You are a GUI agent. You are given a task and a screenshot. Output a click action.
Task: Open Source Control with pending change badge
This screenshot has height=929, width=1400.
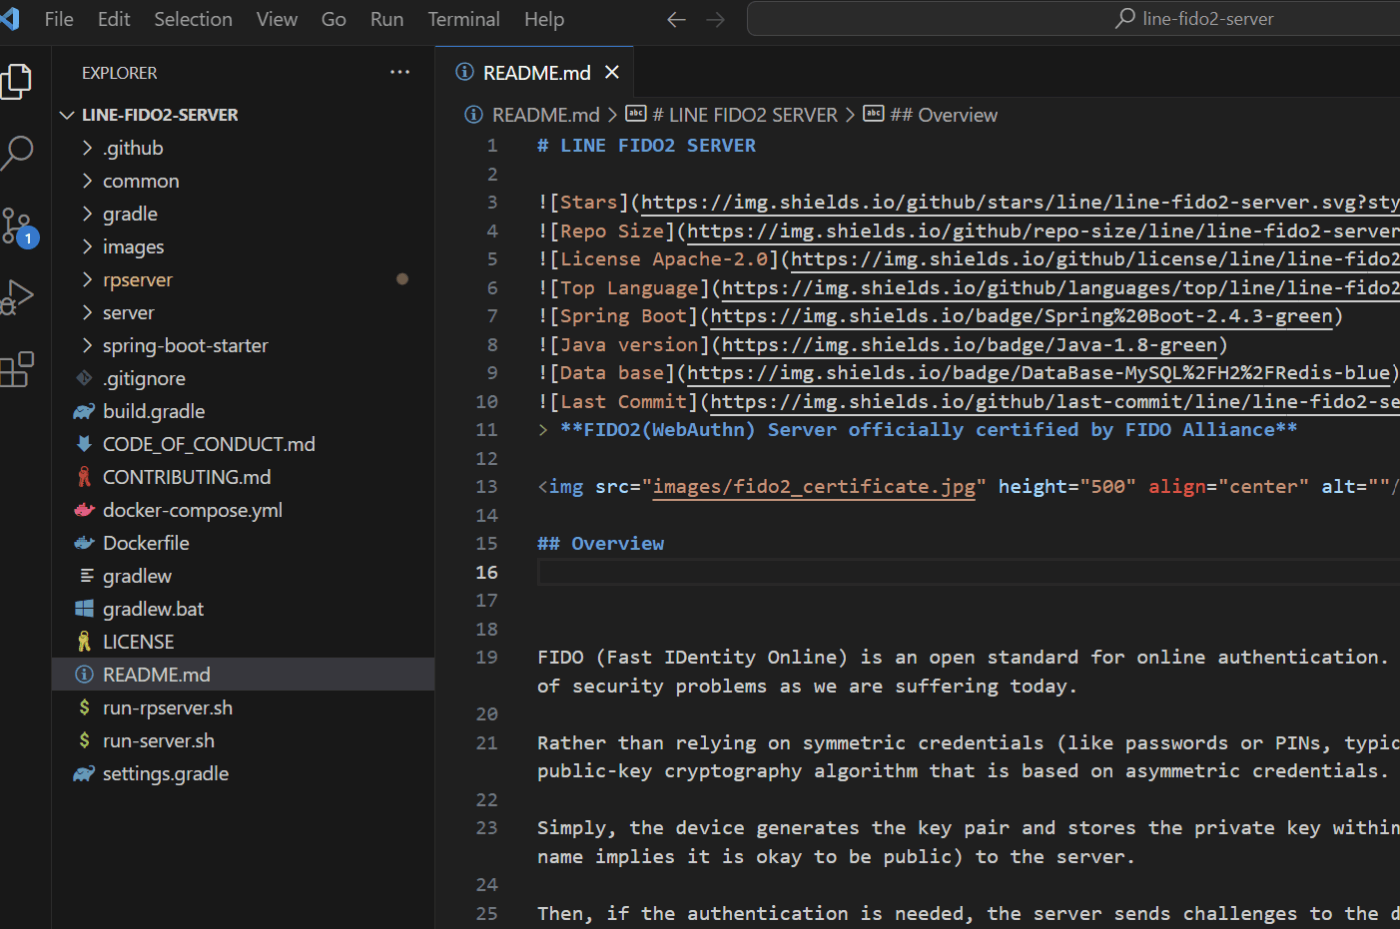(17, 226)
